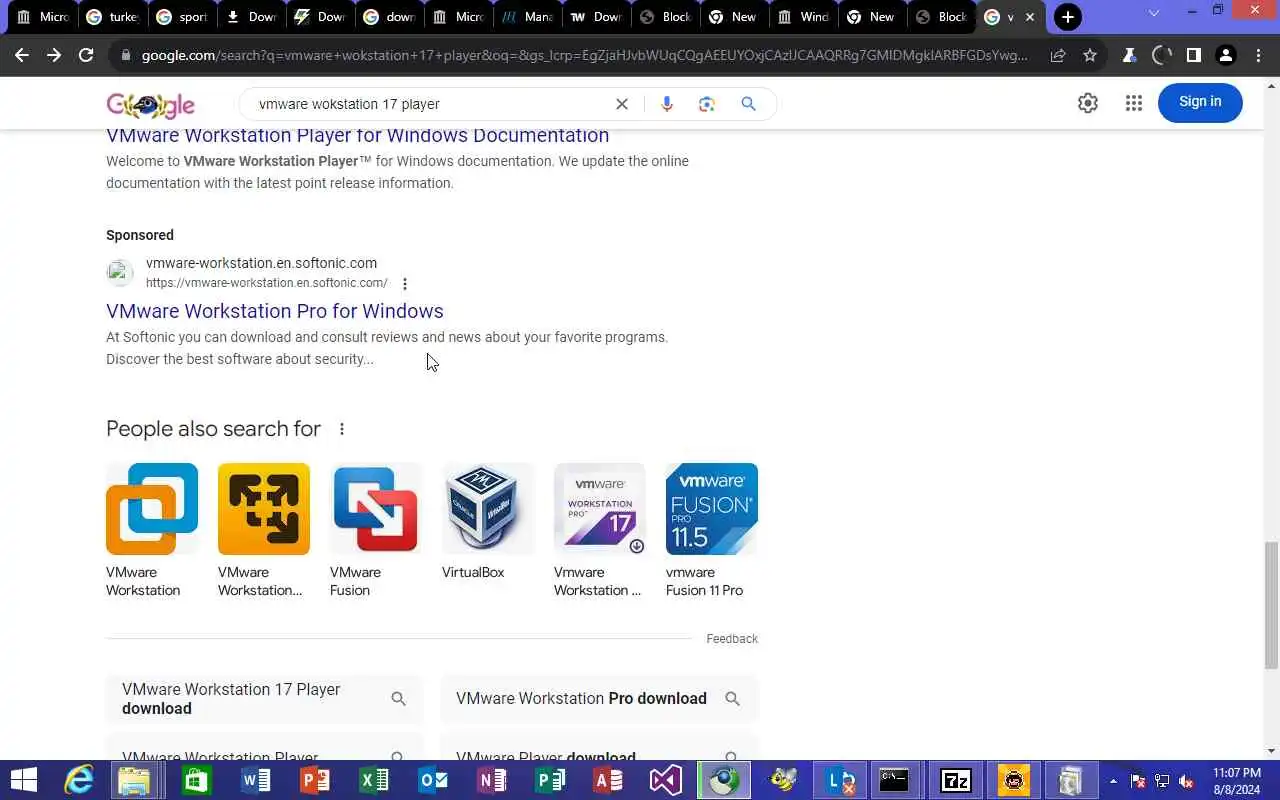Close the current active tab
Viewport: 1280px width, 800px height.
[1030, 17]
